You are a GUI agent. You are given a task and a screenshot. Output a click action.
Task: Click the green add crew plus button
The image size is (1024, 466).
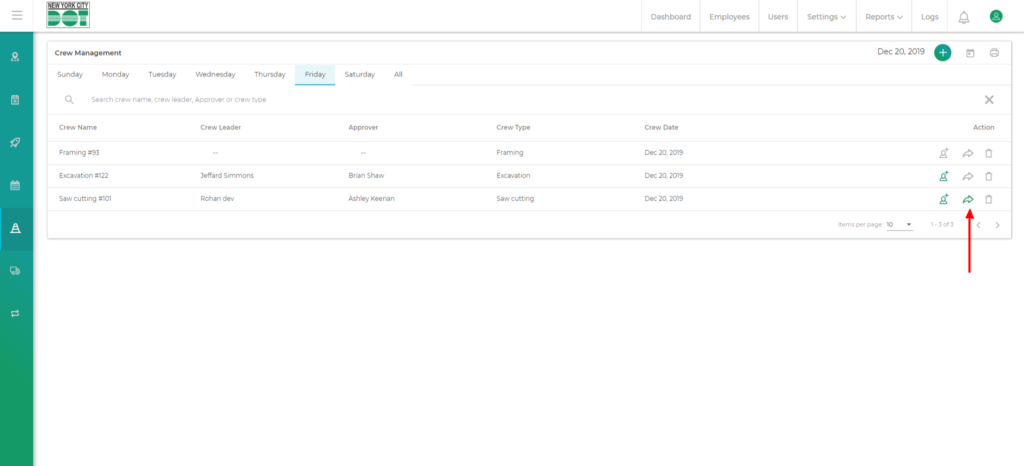(x=942, y=52)
